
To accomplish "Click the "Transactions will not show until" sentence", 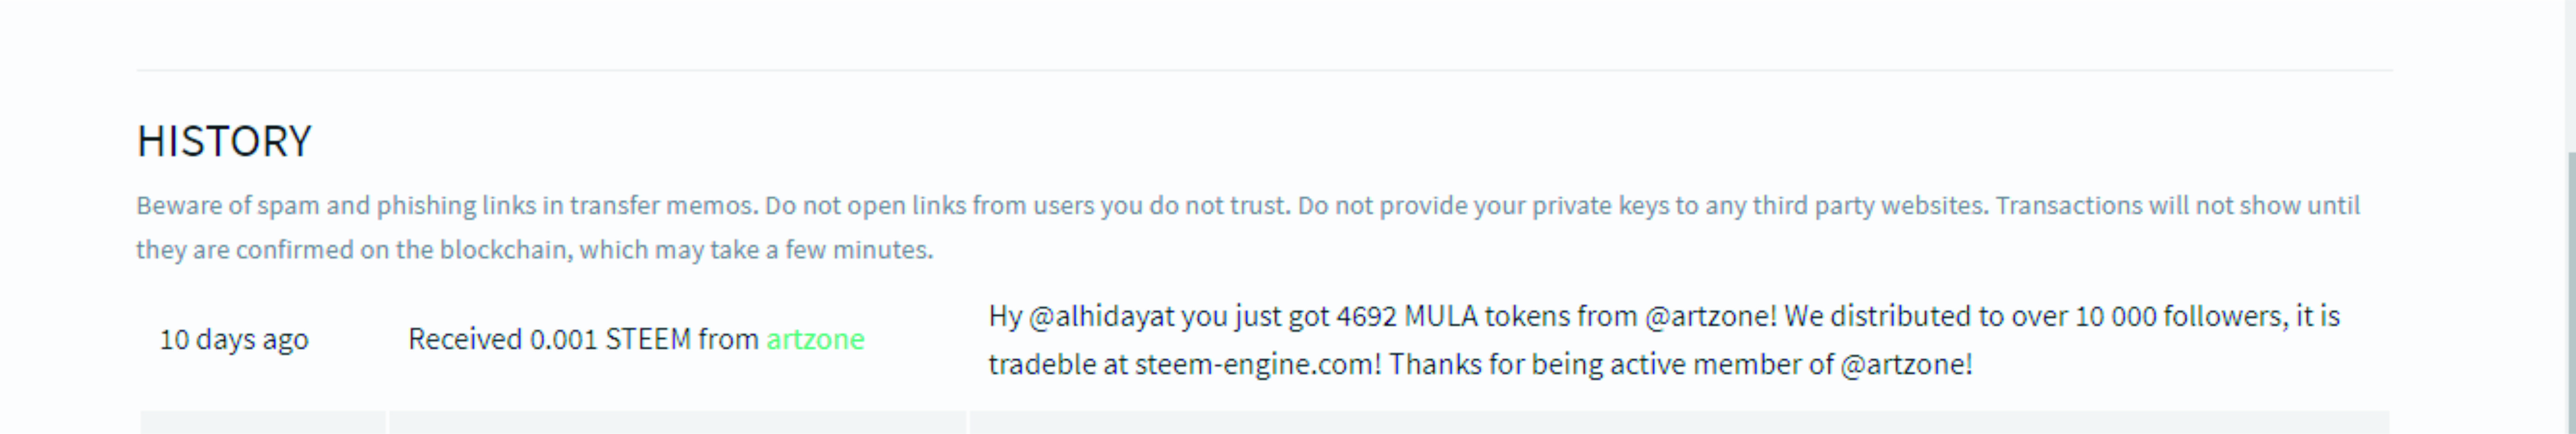I will coord(2178,206).
